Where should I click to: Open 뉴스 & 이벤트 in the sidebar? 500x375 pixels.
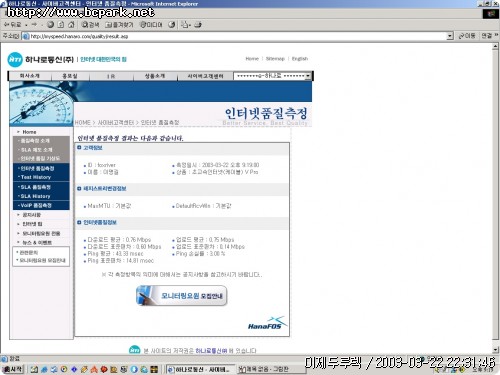pyautogui.click(x=37, y=243)
